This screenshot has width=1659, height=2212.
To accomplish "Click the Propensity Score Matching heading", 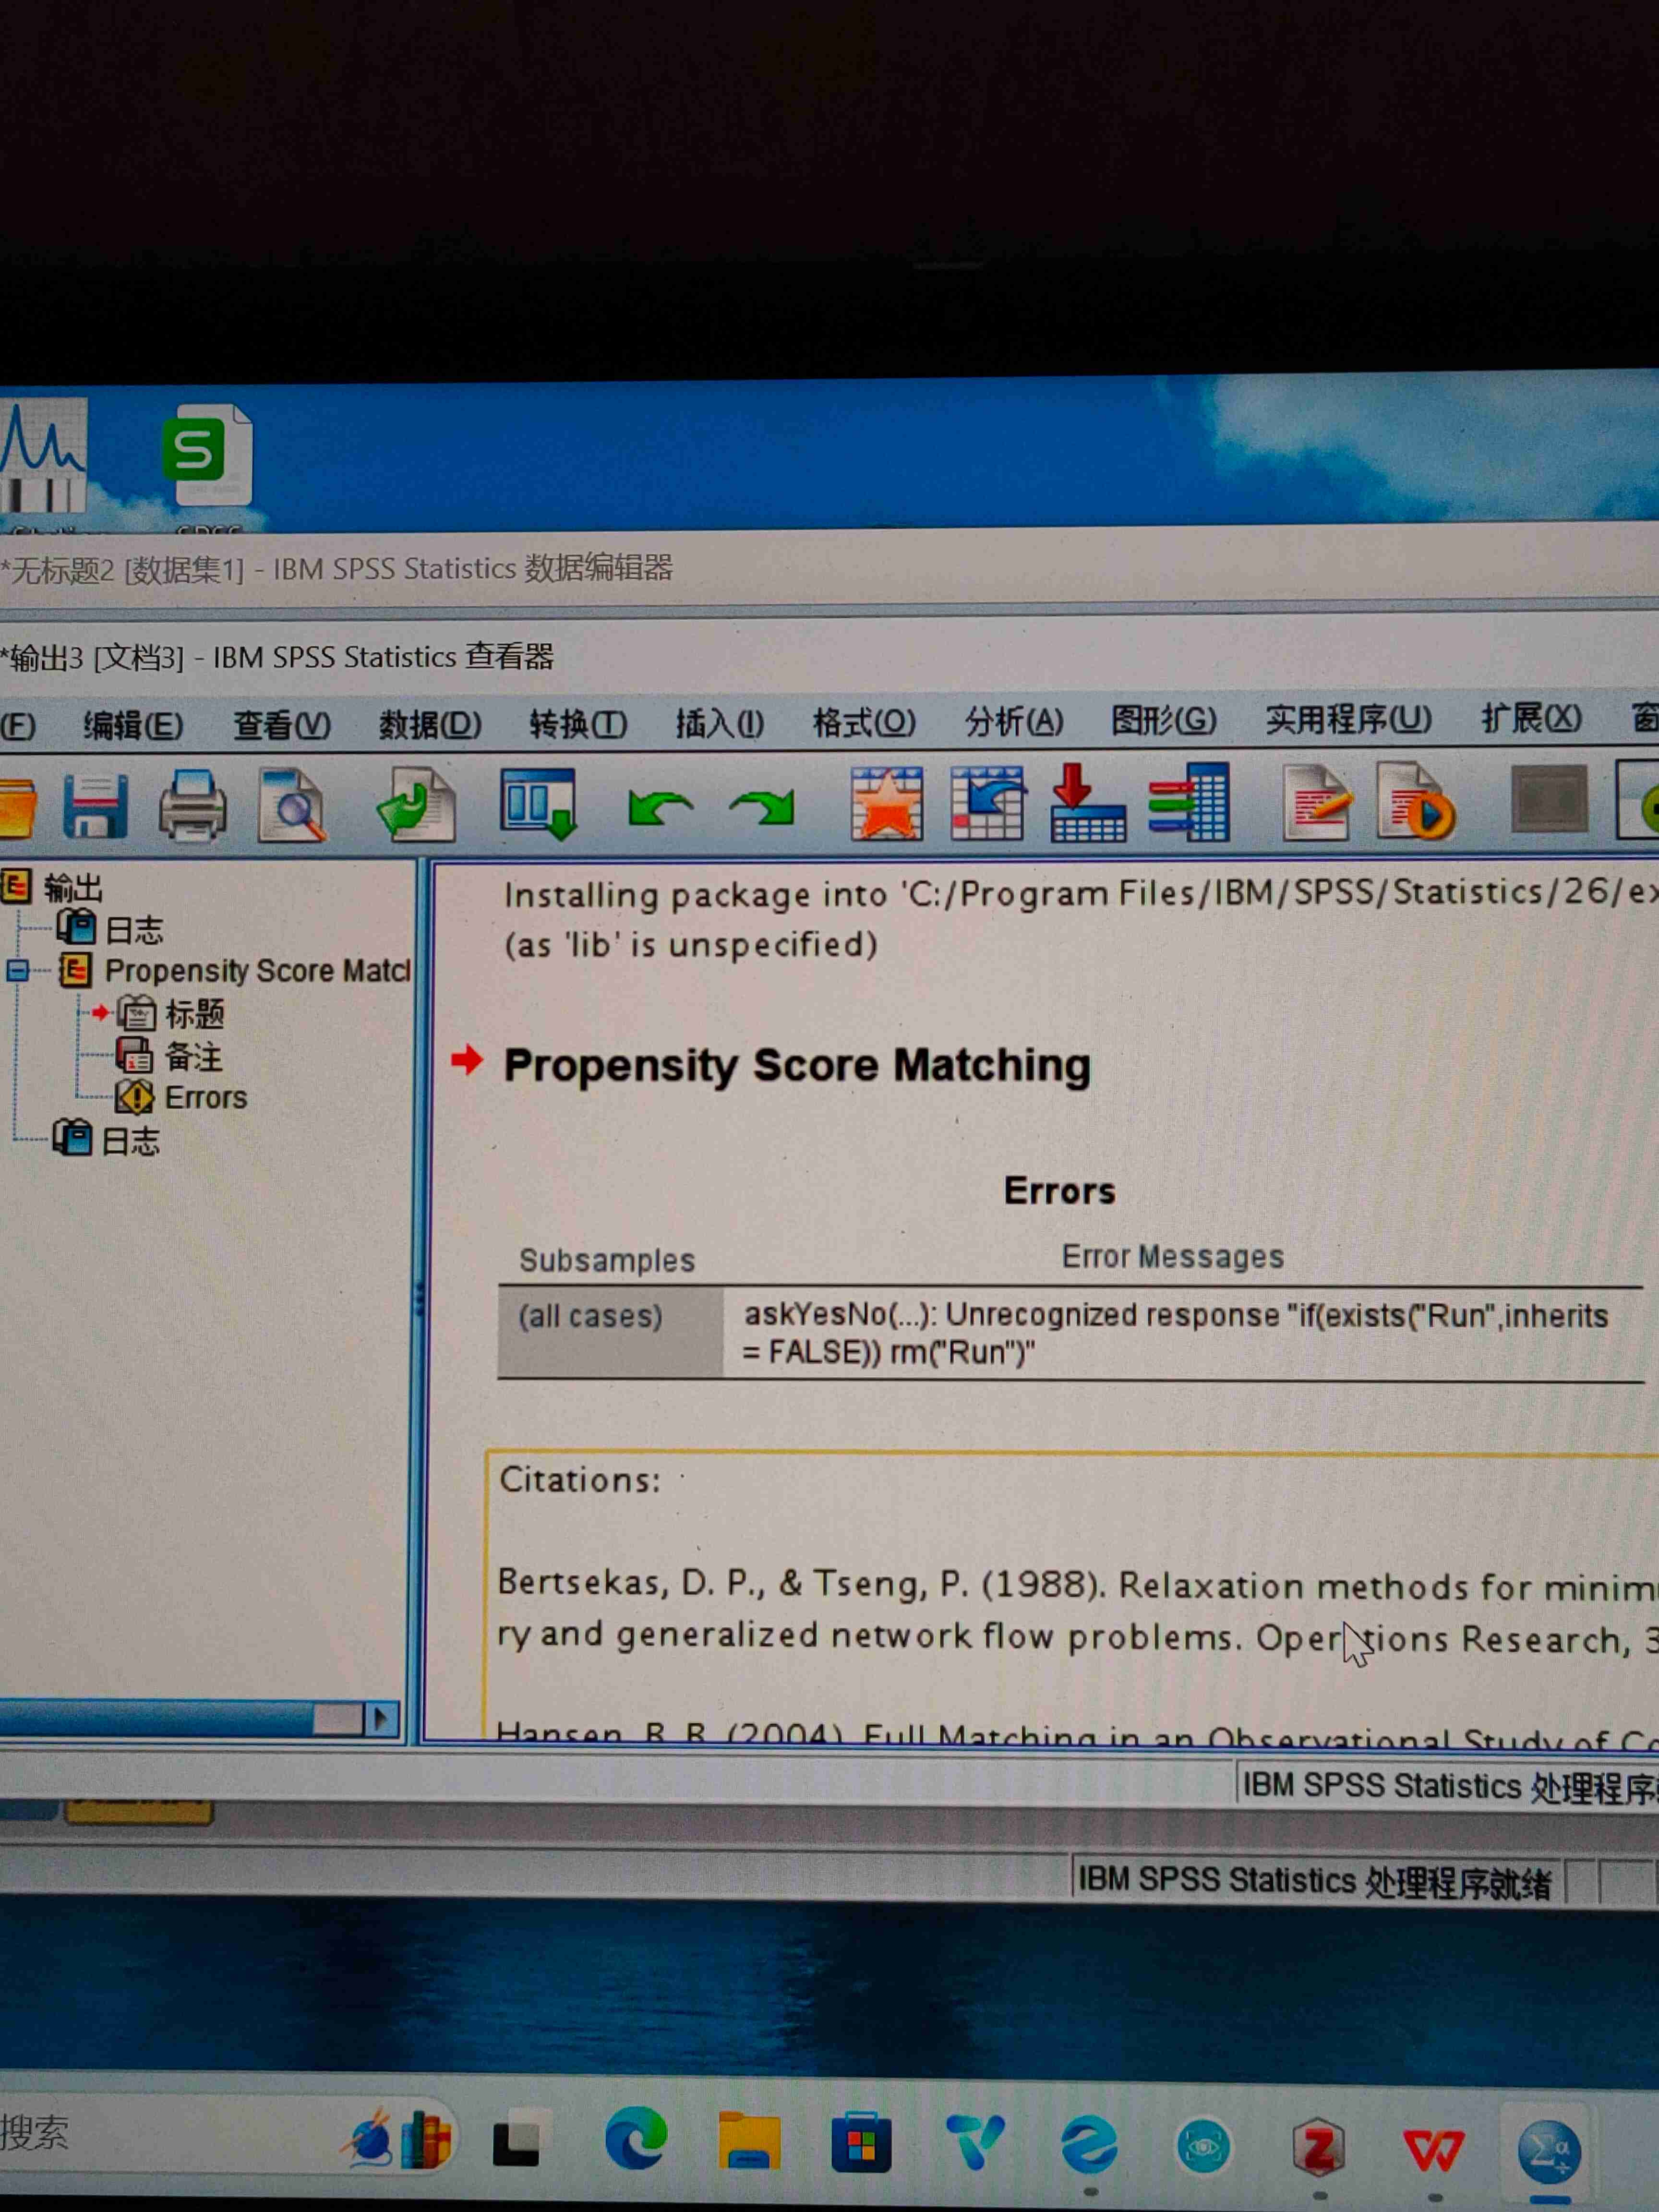I will pos(796,1066).
